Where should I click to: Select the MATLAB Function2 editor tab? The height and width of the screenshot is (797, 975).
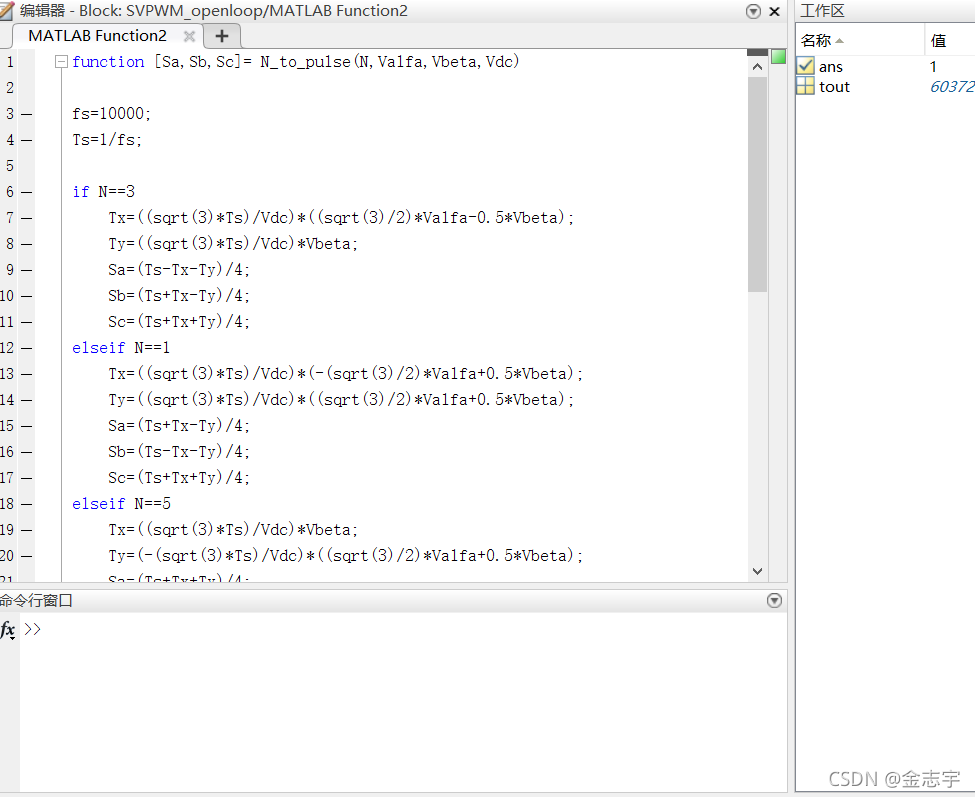pyautogui.click(x=98, y=36)
